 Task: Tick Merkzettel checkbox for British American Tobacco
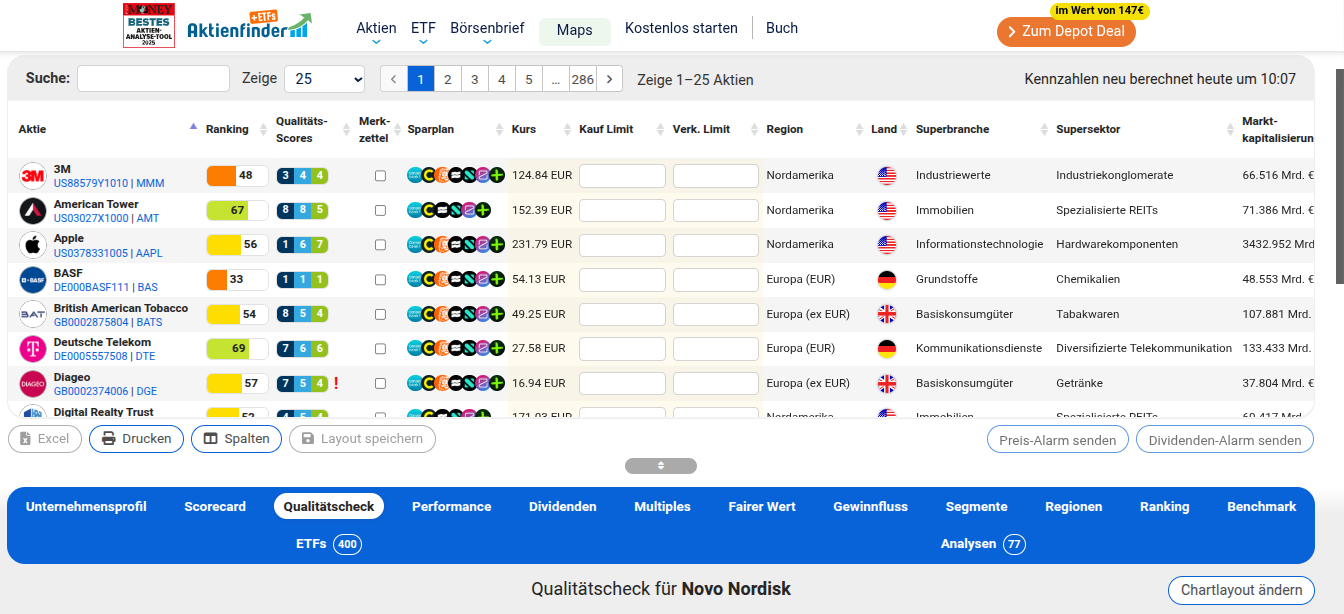380,314
